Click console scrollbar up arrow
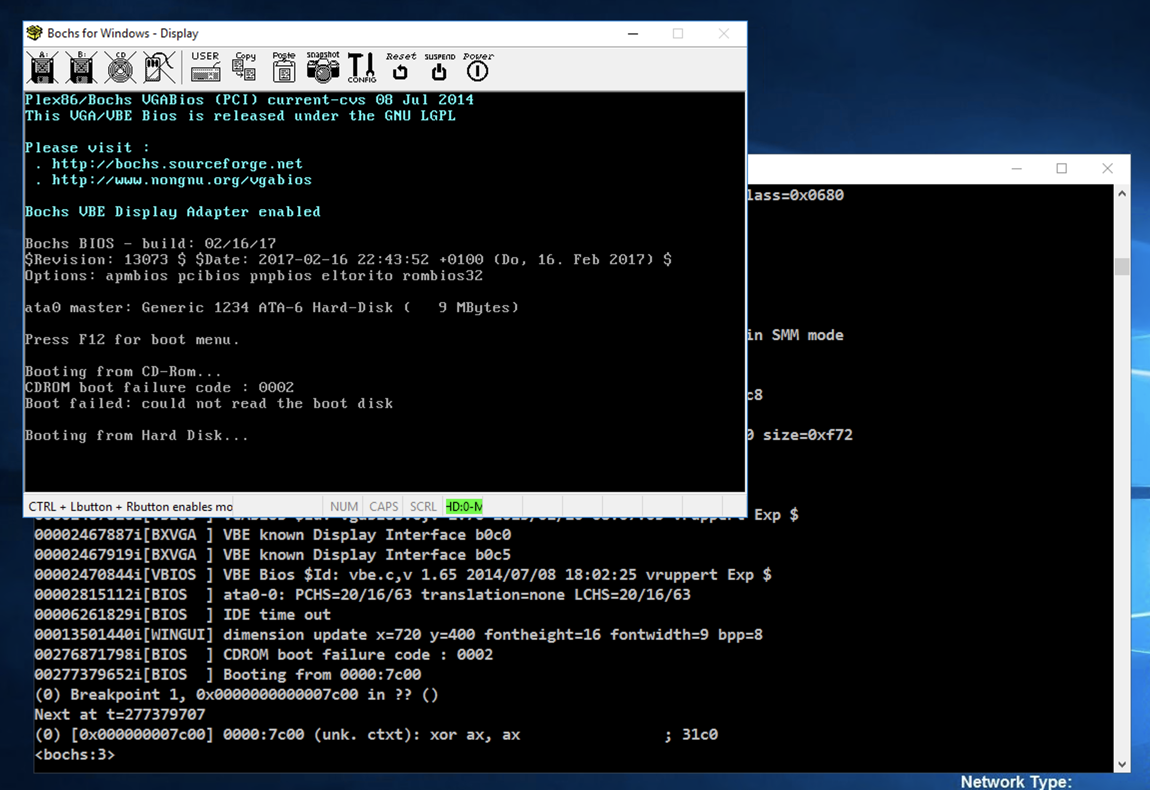Screen dimensions: 1150x790 tap(1121, 194)
